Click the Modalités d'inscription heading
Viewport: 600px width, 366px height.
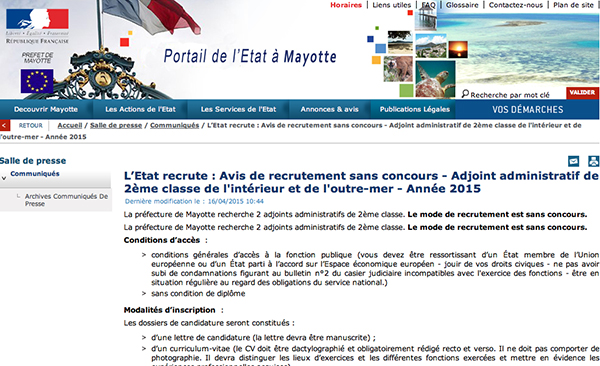point(173,310)
